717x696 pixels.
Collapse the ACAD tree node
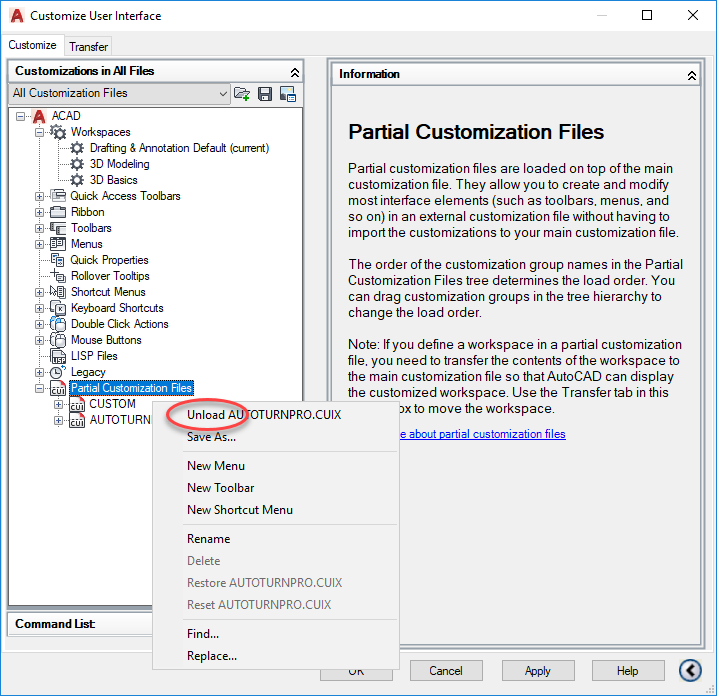[x=21, y=117]
